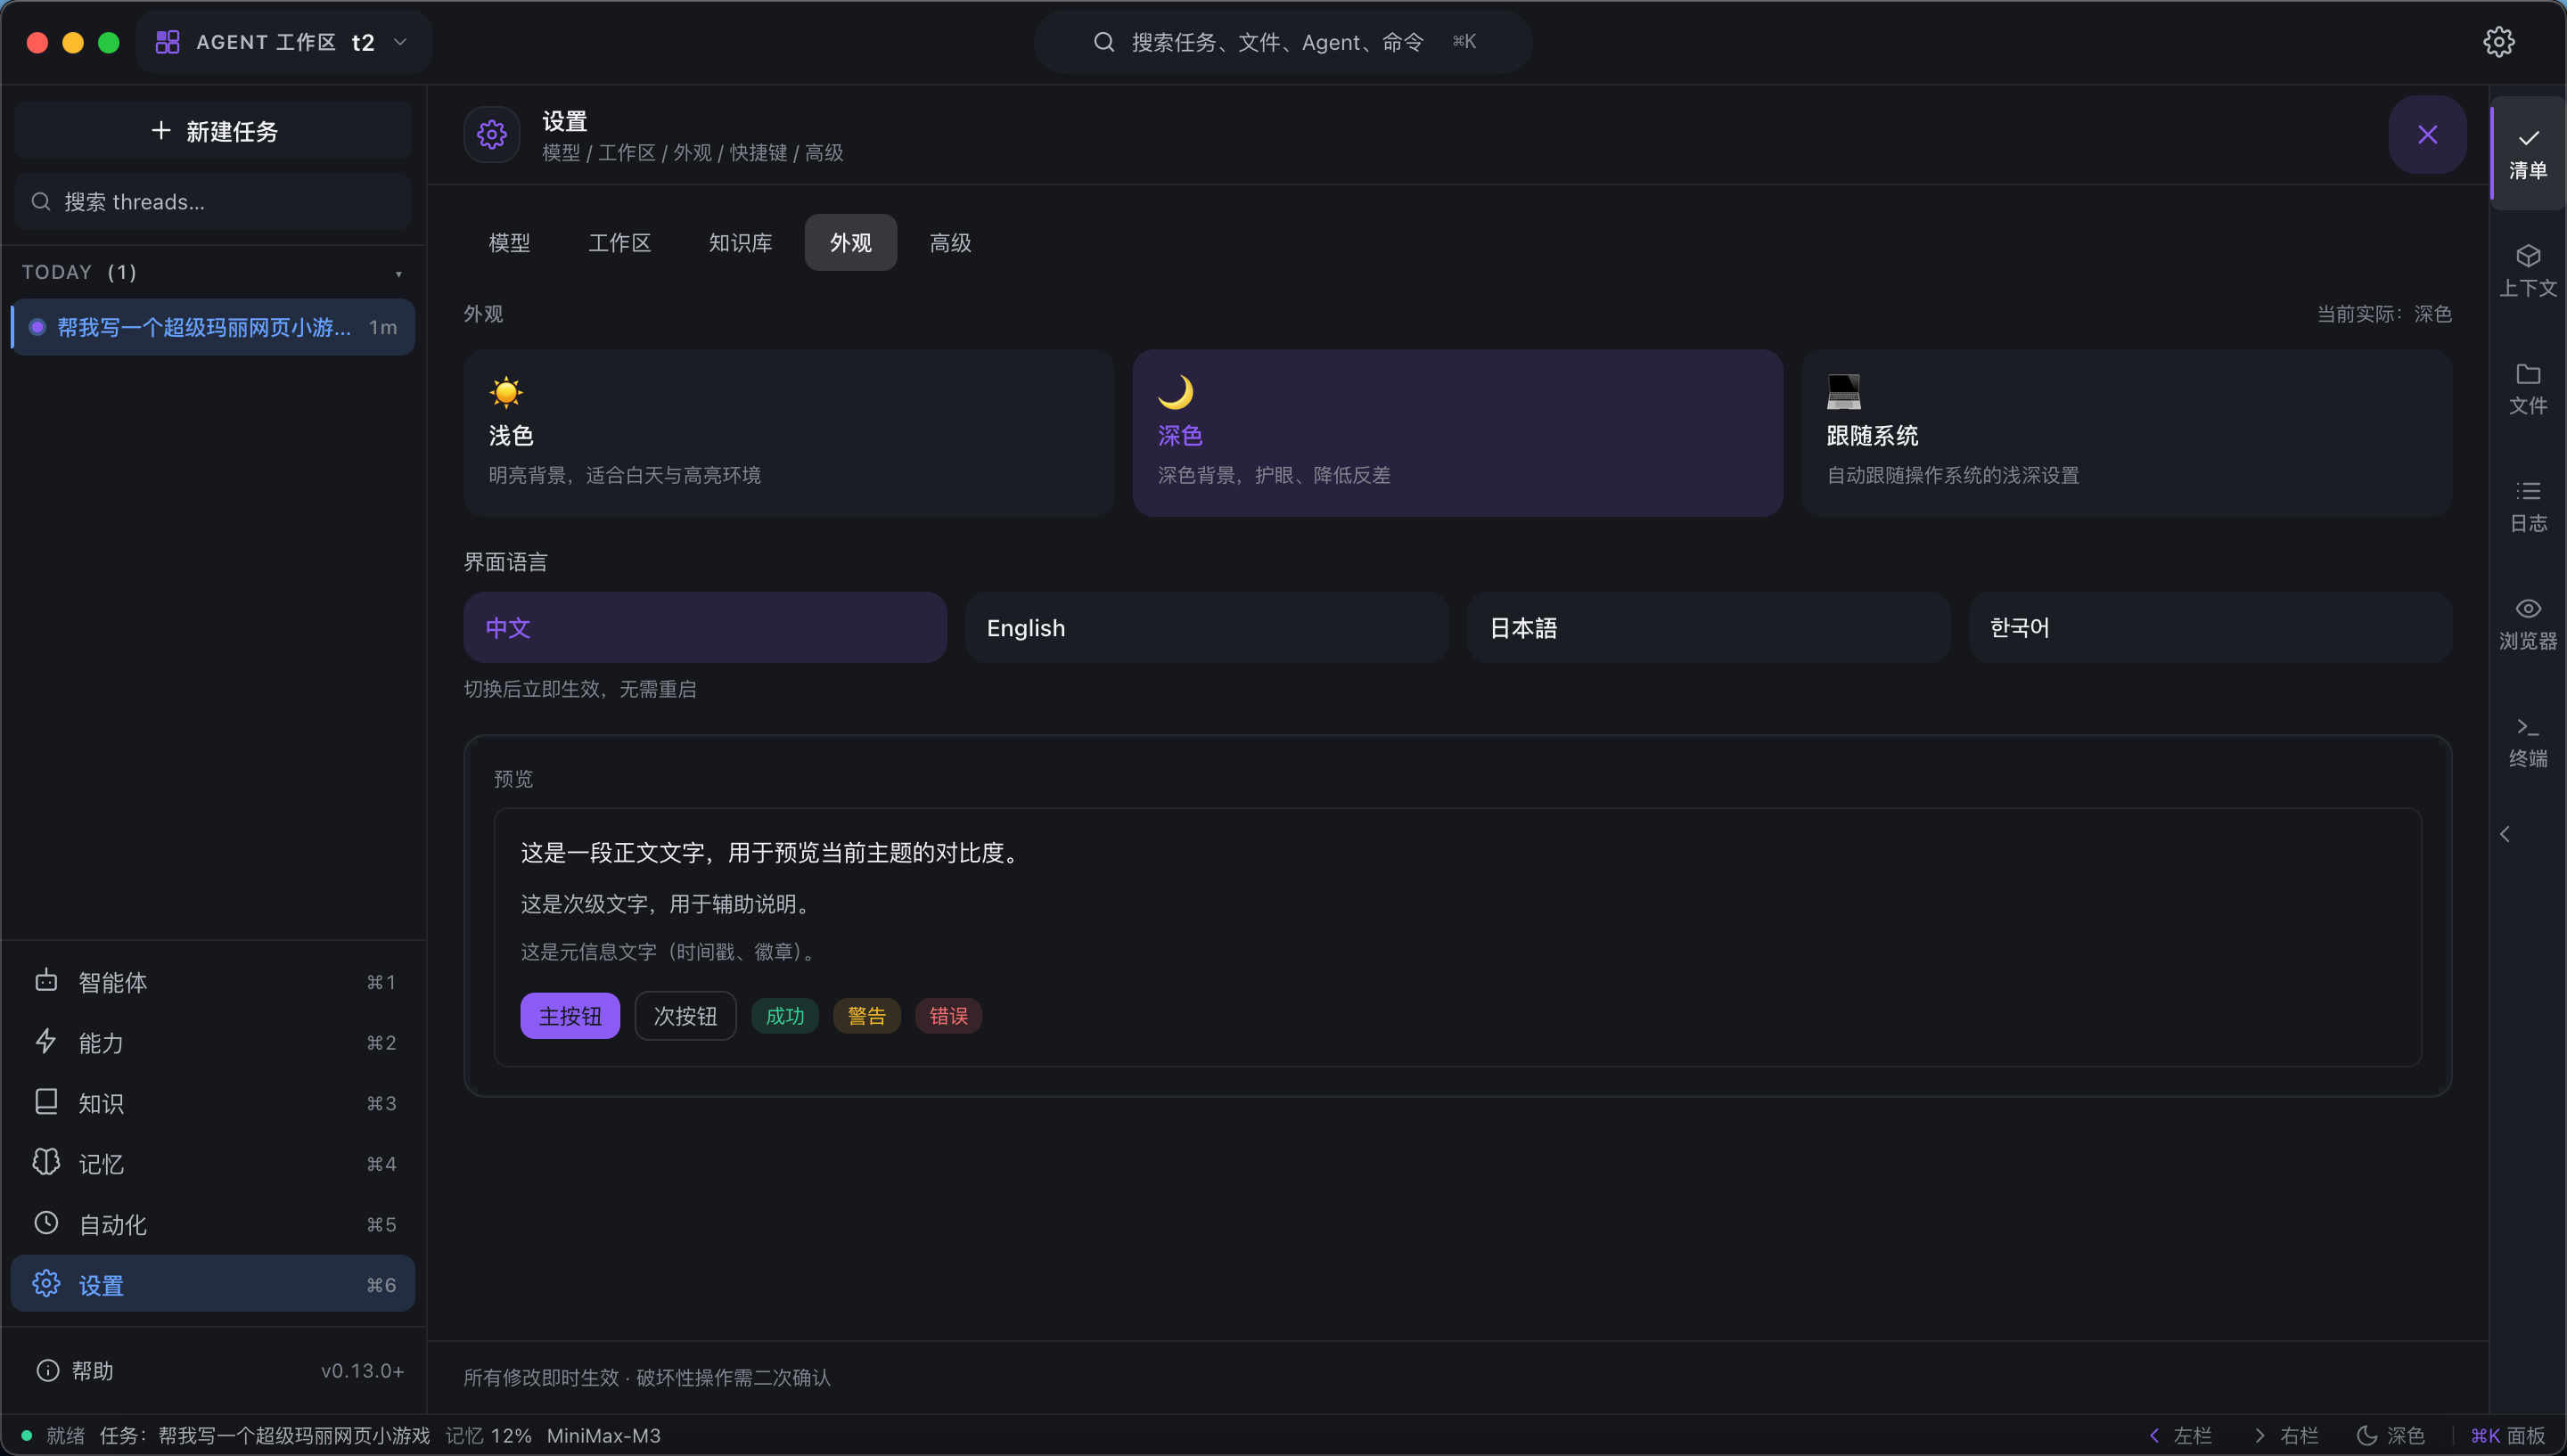Click the 新建任务 new task button
The image size is (2567, 1456).
click(213, 130)
